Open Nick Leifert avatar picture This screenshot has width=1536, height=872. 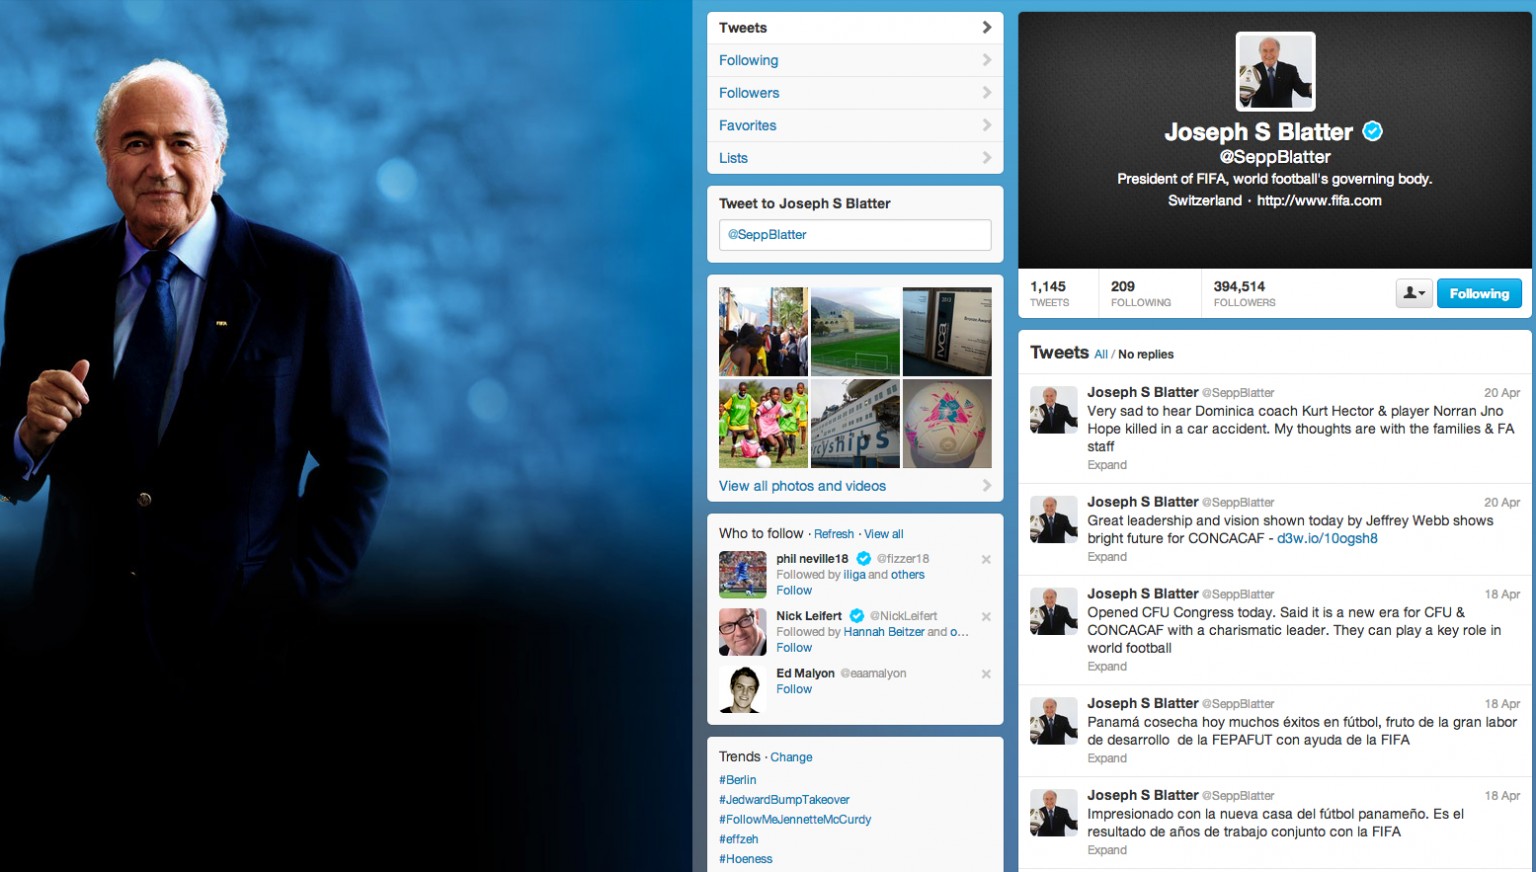click(743, 632)
